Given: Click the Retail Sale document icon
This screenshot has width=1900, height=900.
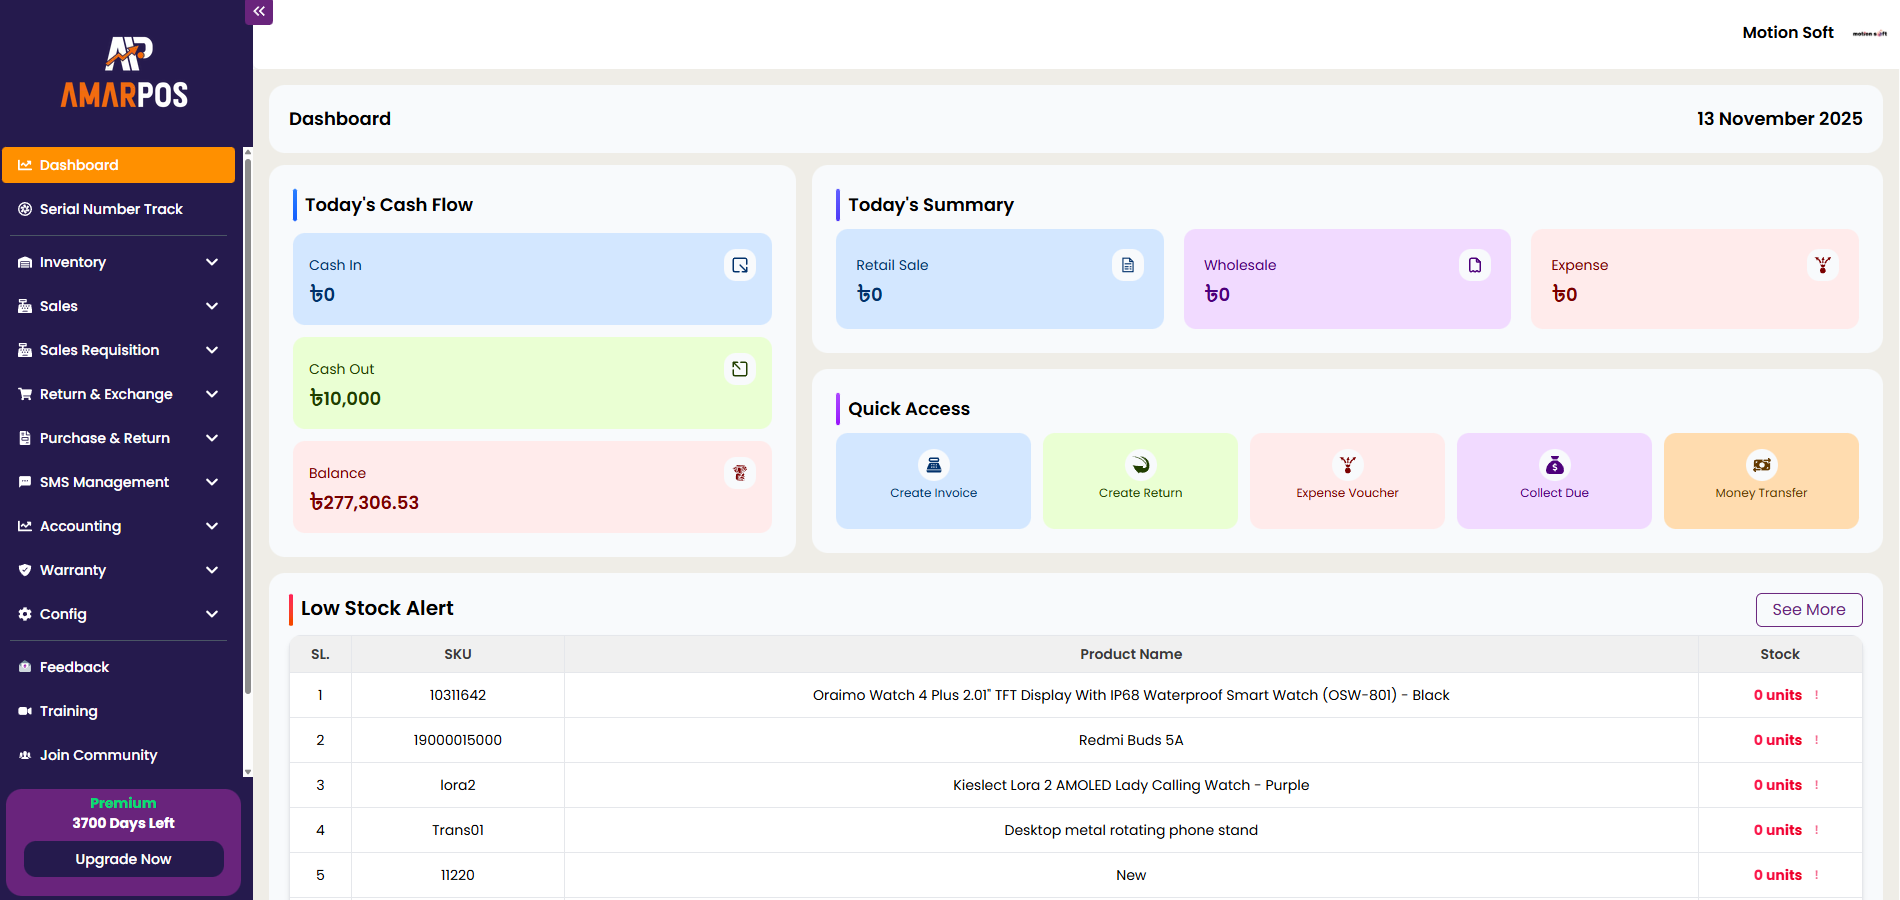Looking at the screenshot, I should pos(1127,265).
